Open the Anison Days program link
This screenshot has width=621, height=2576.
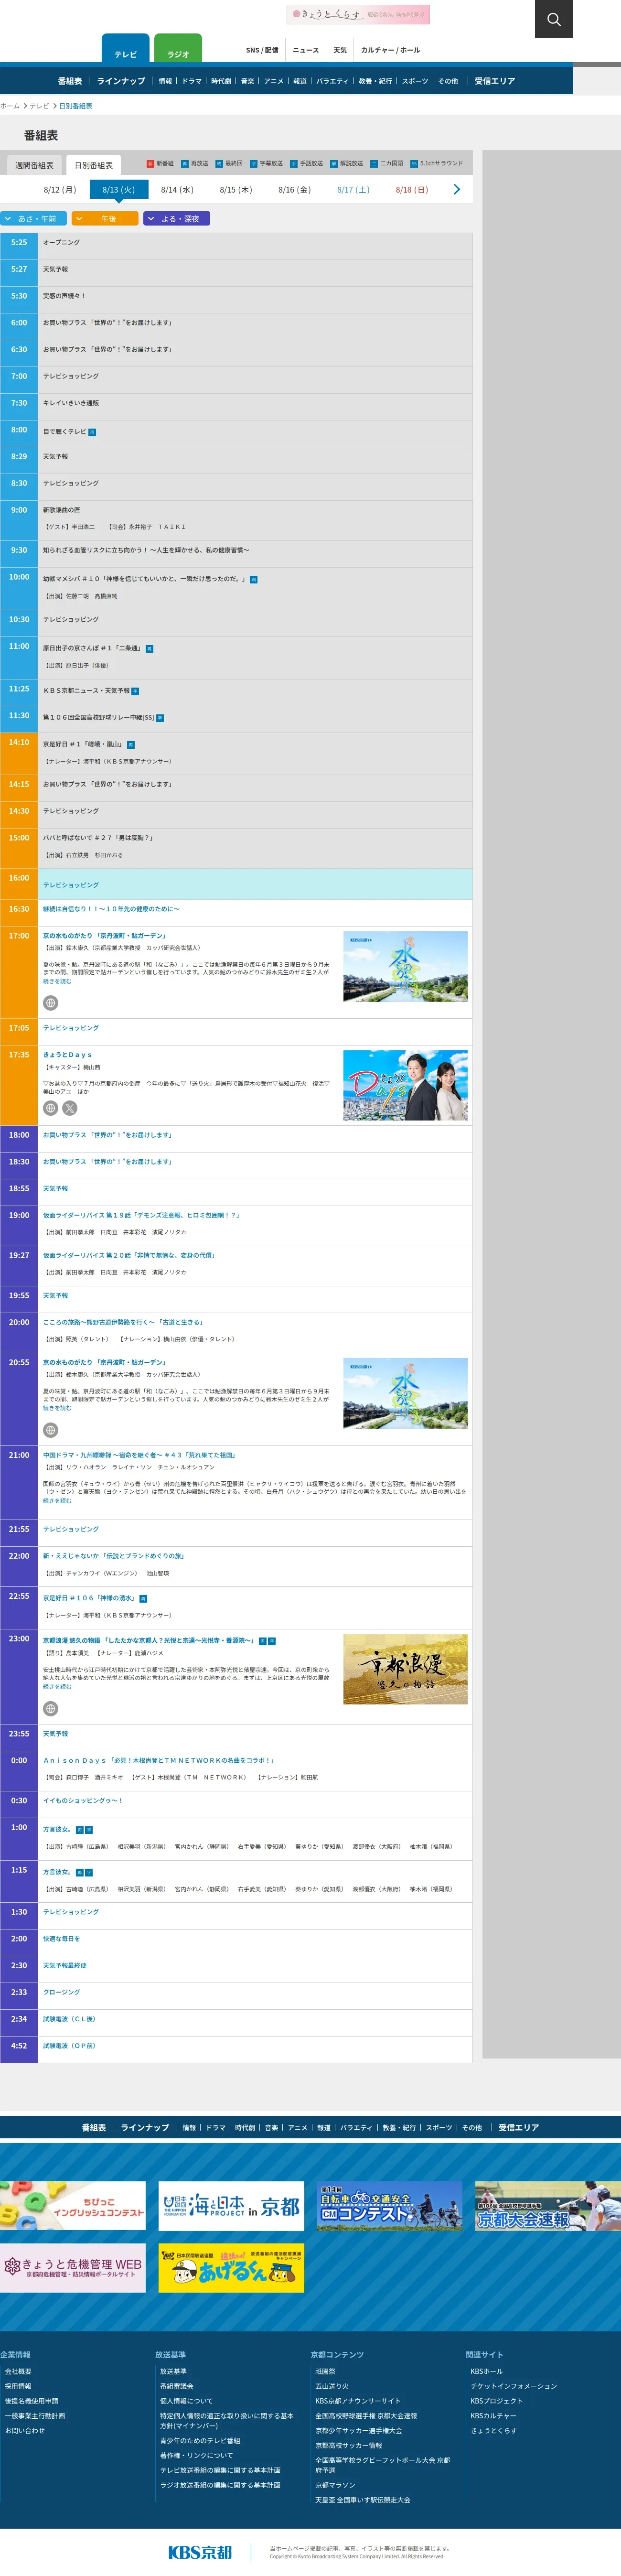point(159,1760)
